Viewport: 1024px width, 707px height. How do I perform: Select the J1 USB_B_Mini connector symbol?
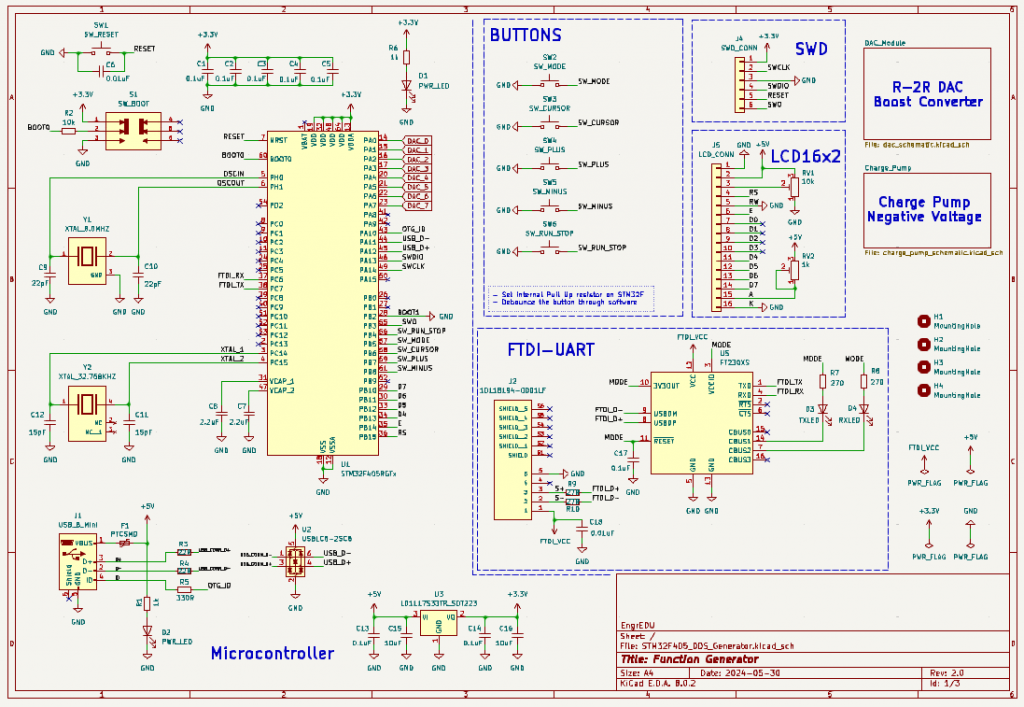(78, 562)
